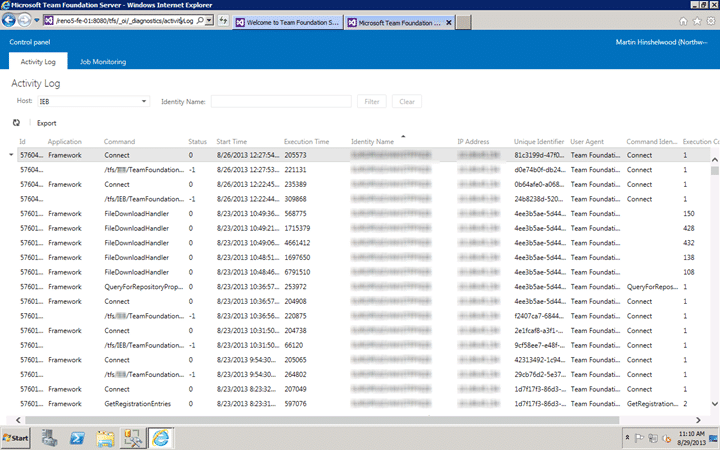Click the search magnifier in the address bar
Viewport: 720px width, 450px height.
point(200,21)
